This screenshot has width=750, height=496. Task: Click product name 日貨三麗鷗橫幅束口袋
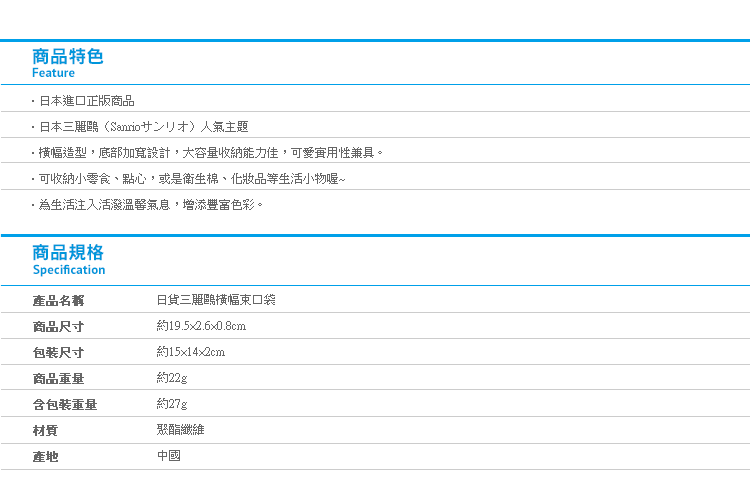click(x=216, y=300)
